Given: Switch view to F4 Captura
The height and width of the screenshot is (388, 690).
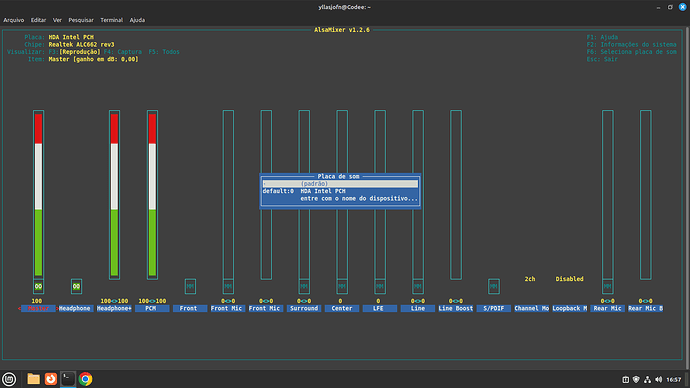Looking at the screenshot, I should coord(123,52).
